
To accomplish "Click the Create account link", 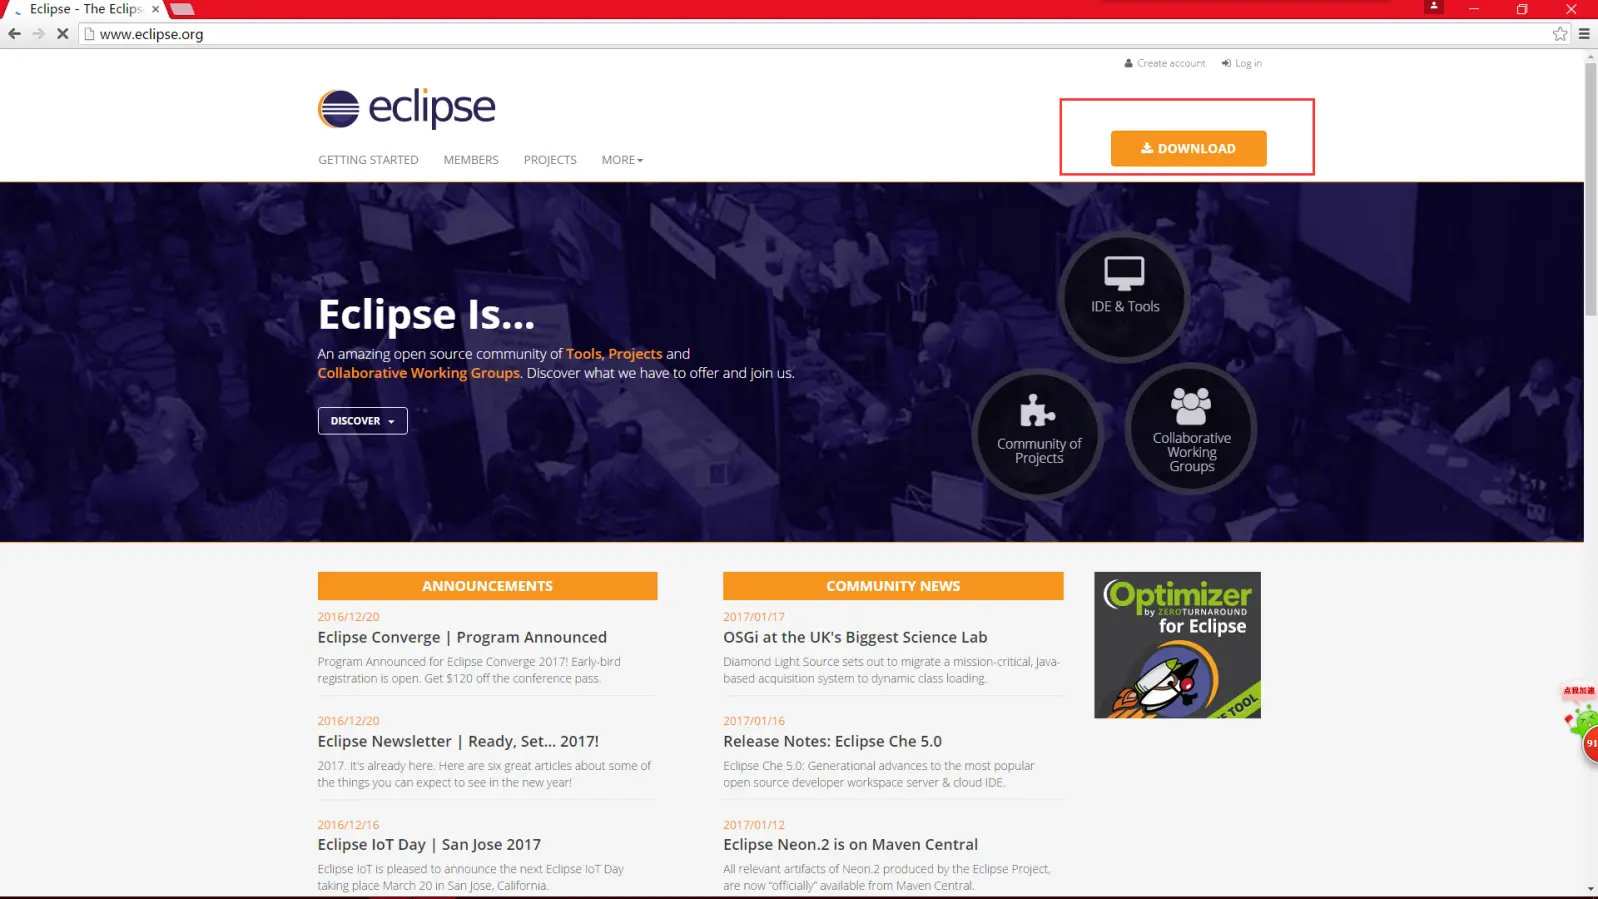I will [x=1165, y=63].
